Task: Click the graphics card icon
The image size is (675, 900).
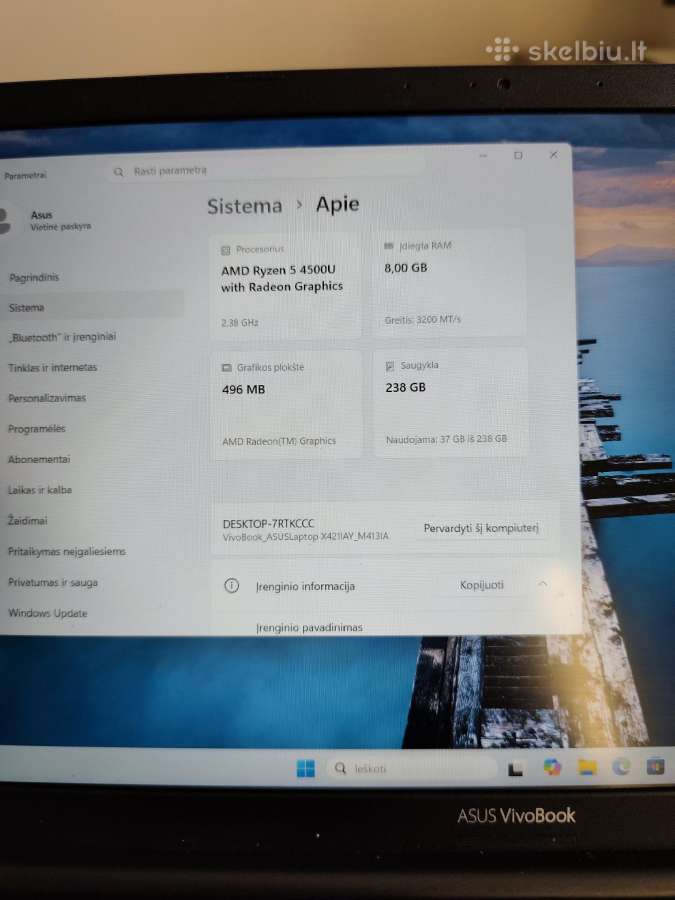Action: (x=227, y=368)
